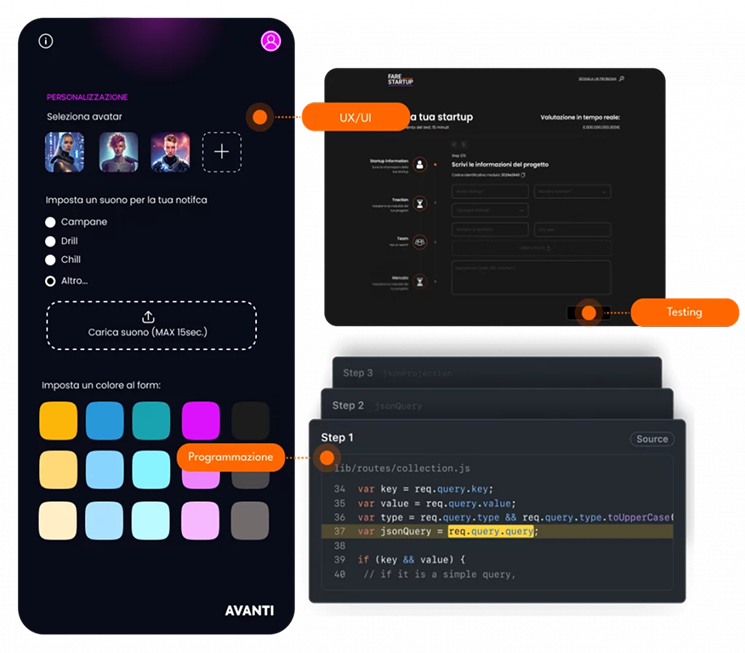
Task: Open the Step 3 collapsed card
Action: 497,372
